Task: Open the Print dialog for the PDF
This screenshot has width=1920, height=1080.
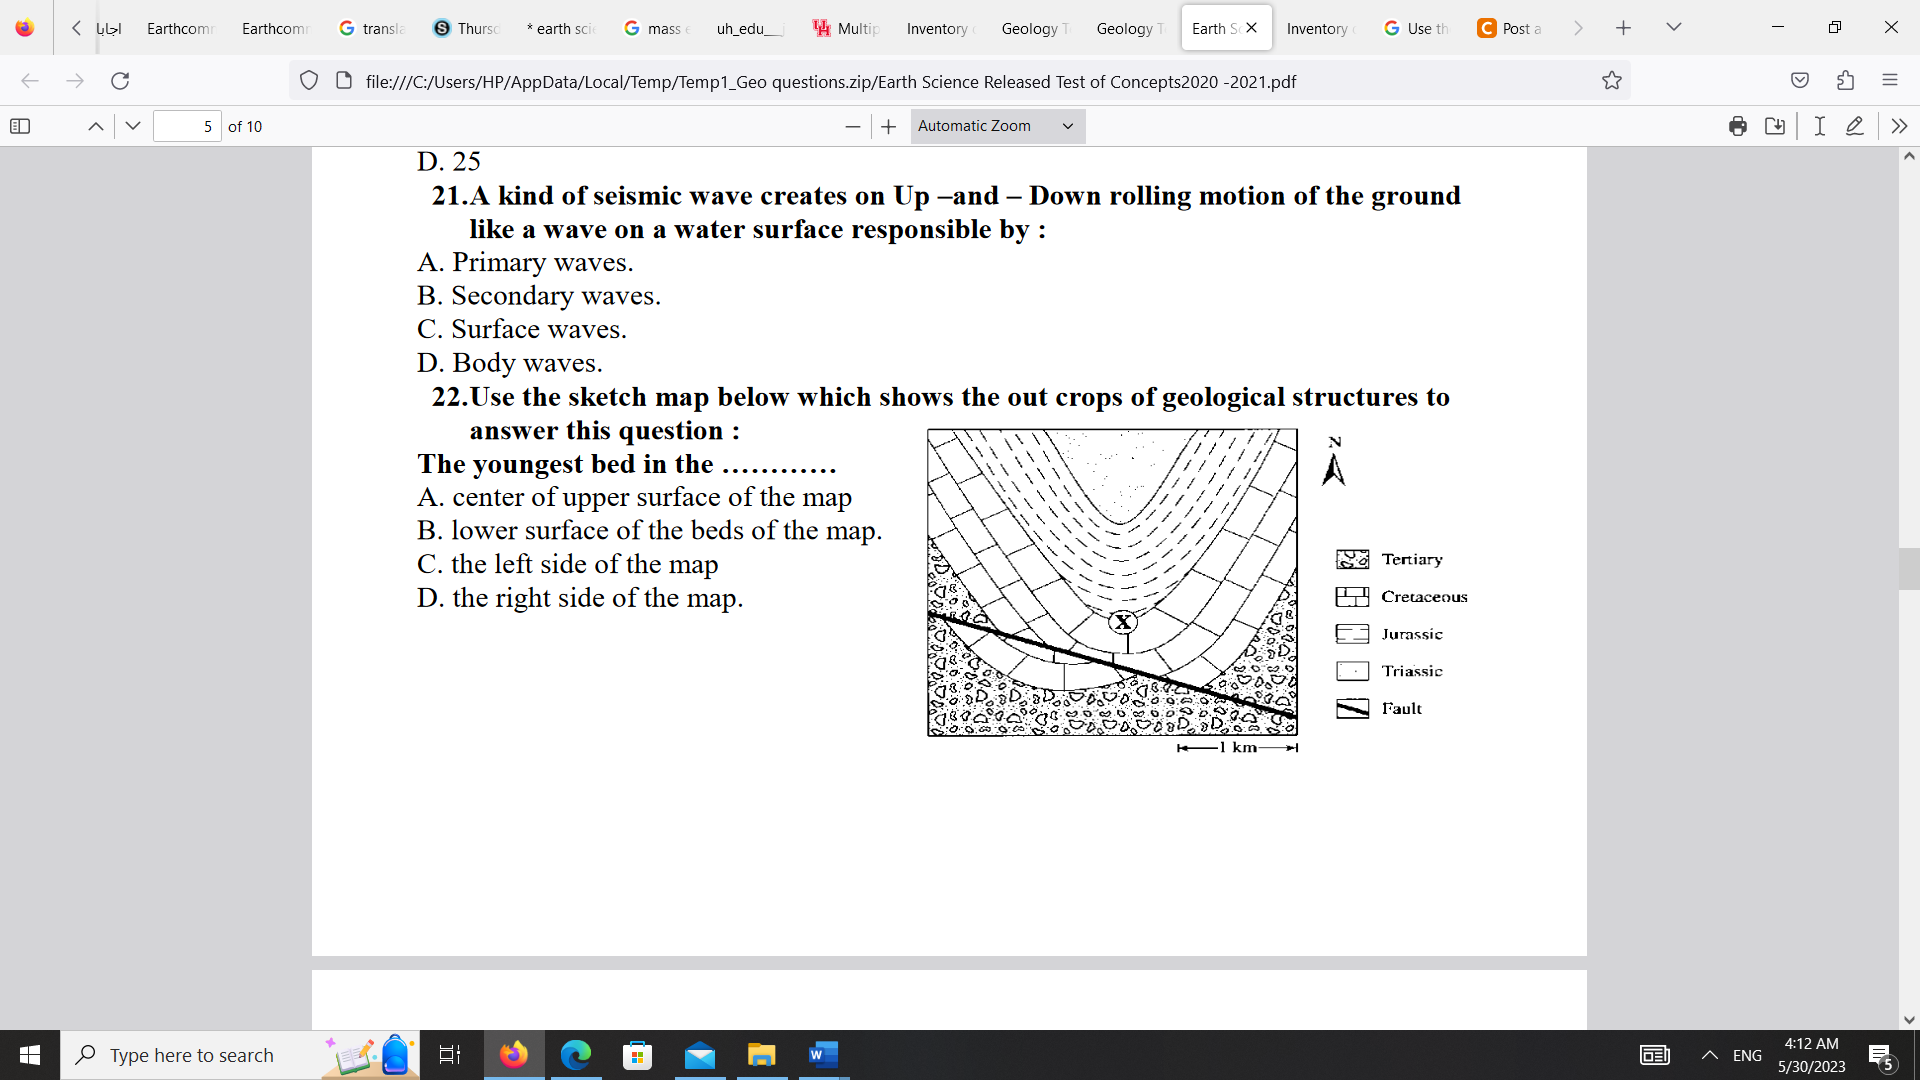Action: click(1738, 126)
